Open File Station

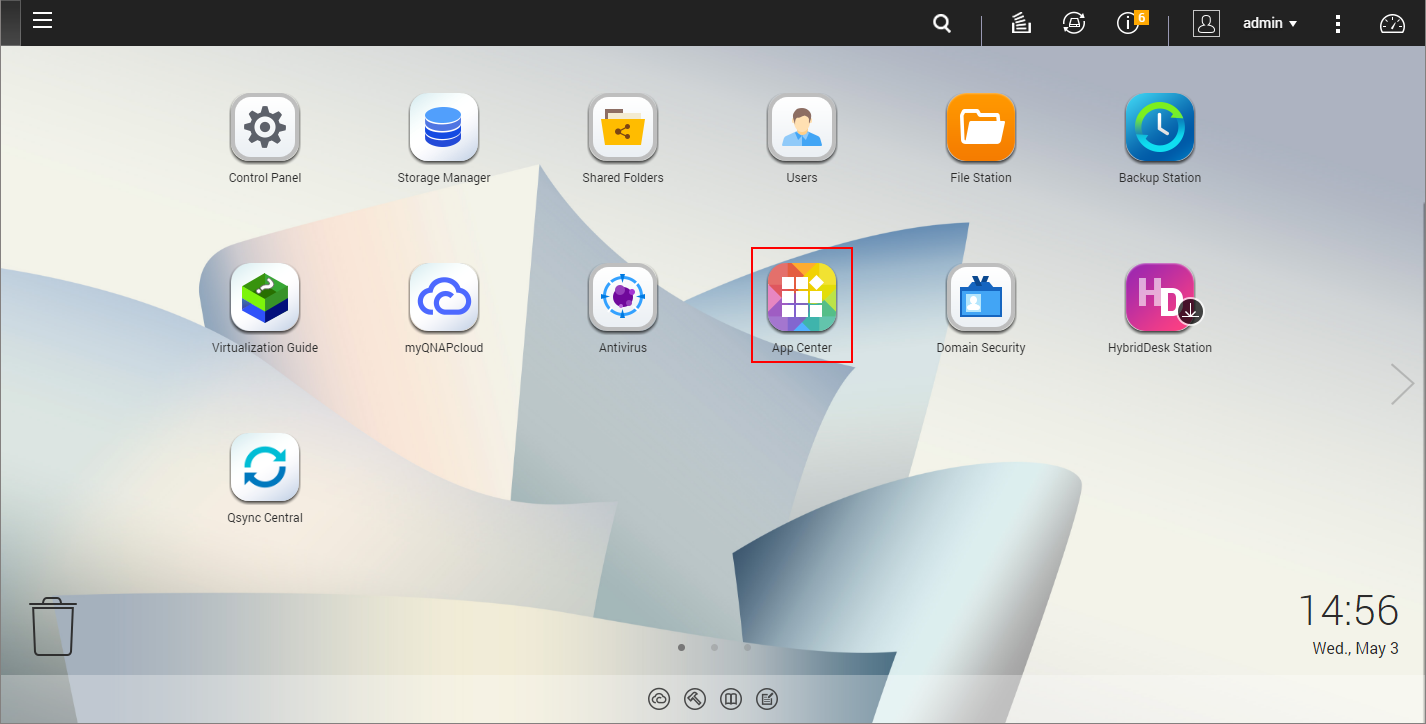[980, 125]
